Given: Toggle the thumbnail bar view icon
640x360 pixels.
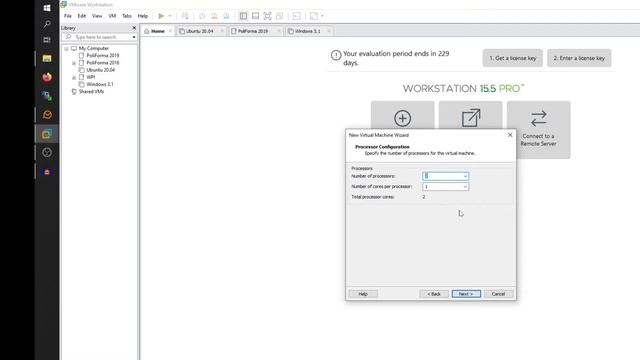Looking at the screenshot, I should [x=255, y=16].
